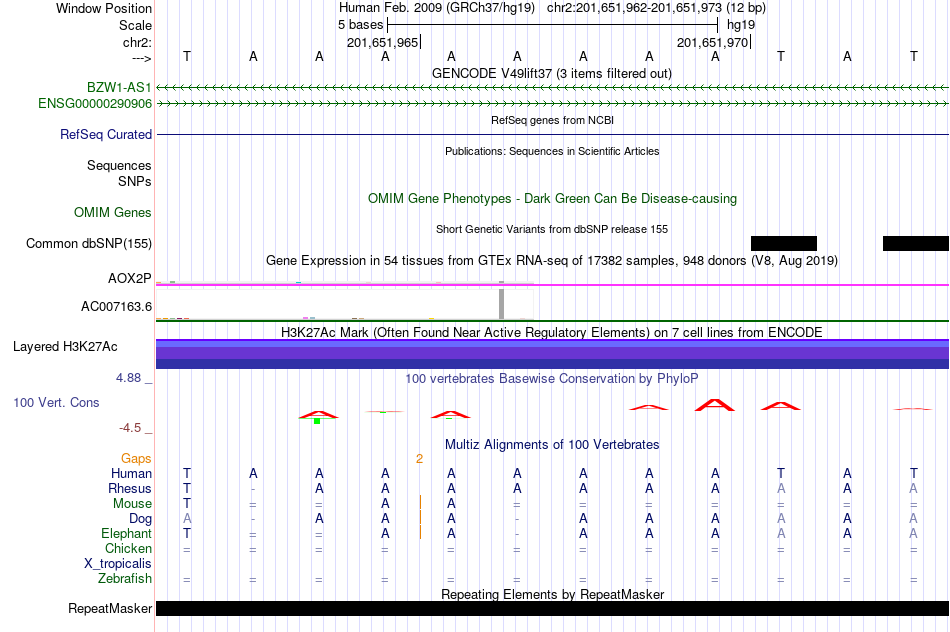Open the Layered H3K27Ac track label

click(x=65, y=347)
